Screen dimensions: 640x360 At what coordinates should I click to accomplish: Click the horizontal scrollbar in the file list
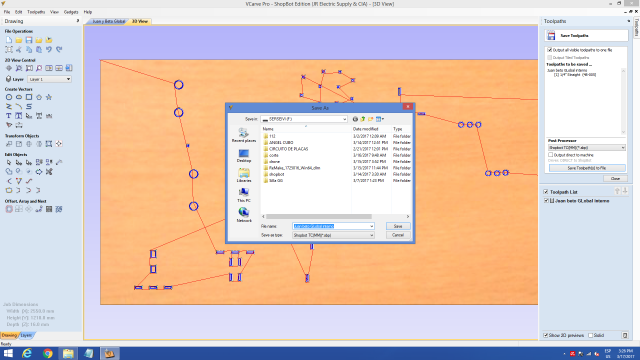319,217
